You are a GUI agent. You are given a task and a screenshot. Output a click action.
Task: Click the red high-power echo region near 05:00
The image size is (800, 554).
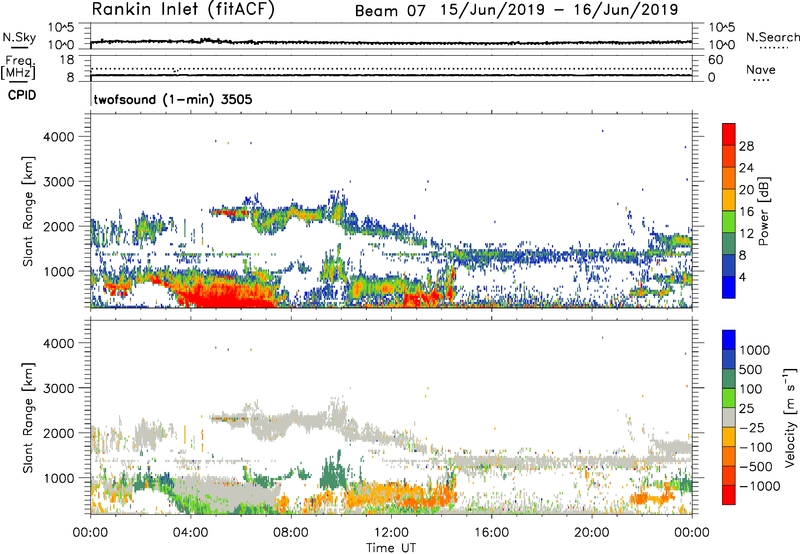pos(224,295)
